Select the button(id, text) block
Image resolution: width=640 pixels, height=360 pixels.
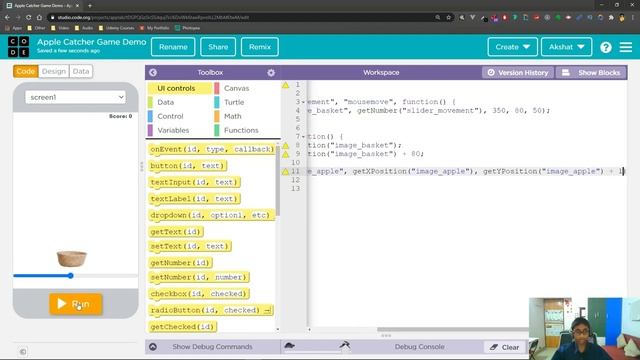click(188, 166)
